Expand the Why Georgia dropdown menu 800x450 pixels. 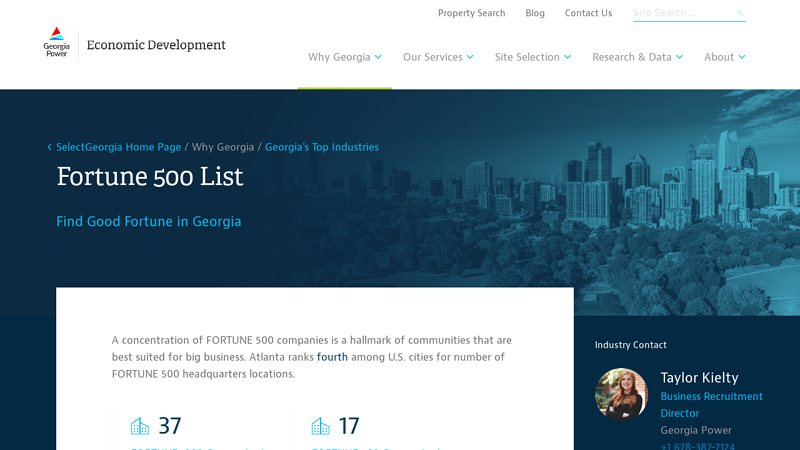(x=344, y=57)
